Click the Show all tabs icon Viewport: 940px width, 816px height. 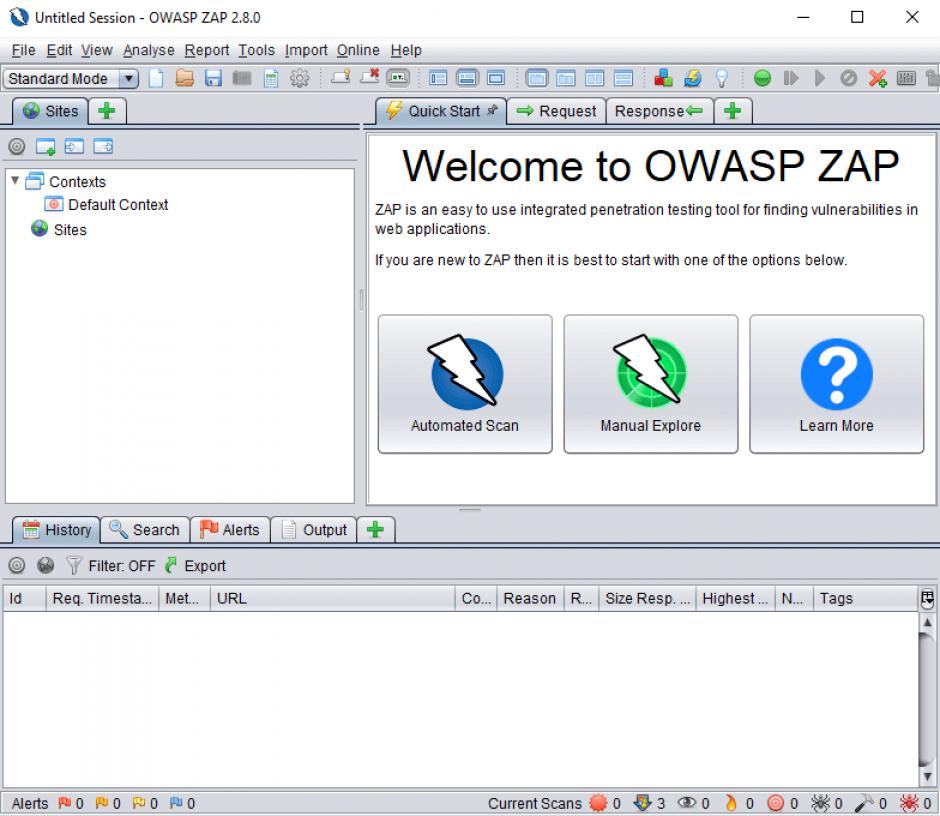click(x=341, y=77)
